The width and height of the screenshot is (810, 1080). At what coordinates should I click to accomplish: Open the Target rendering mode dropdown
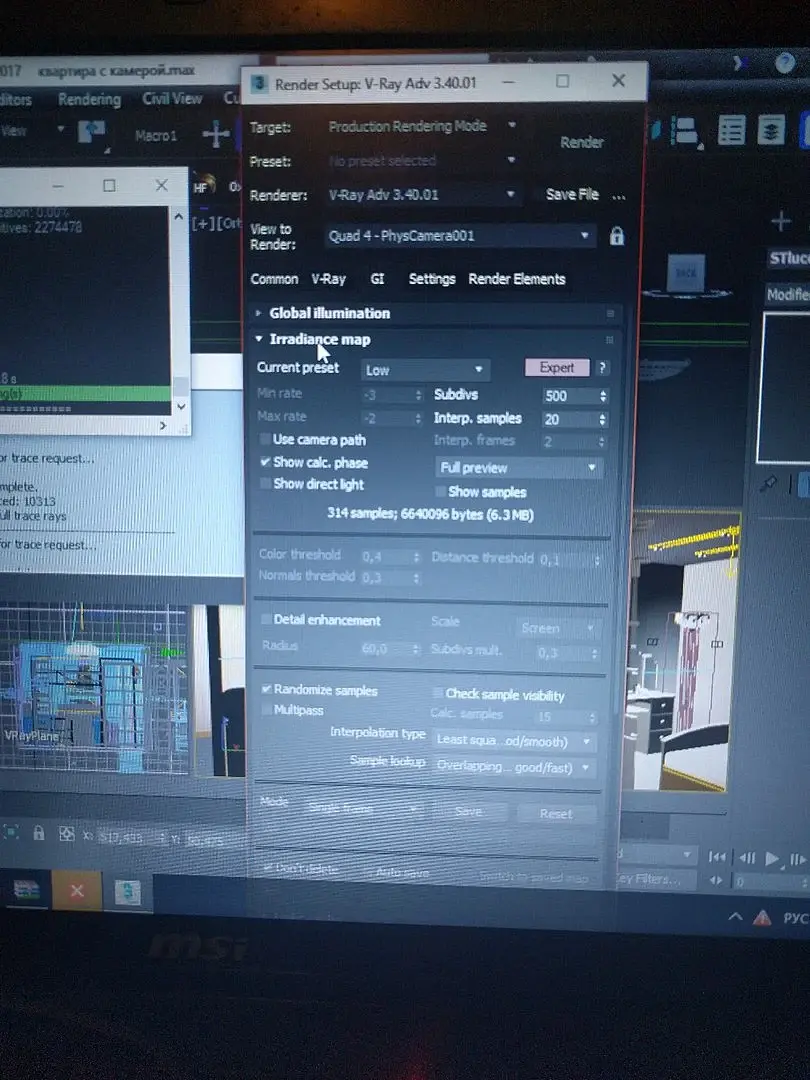pyautogui.click(x=422, y=126)
